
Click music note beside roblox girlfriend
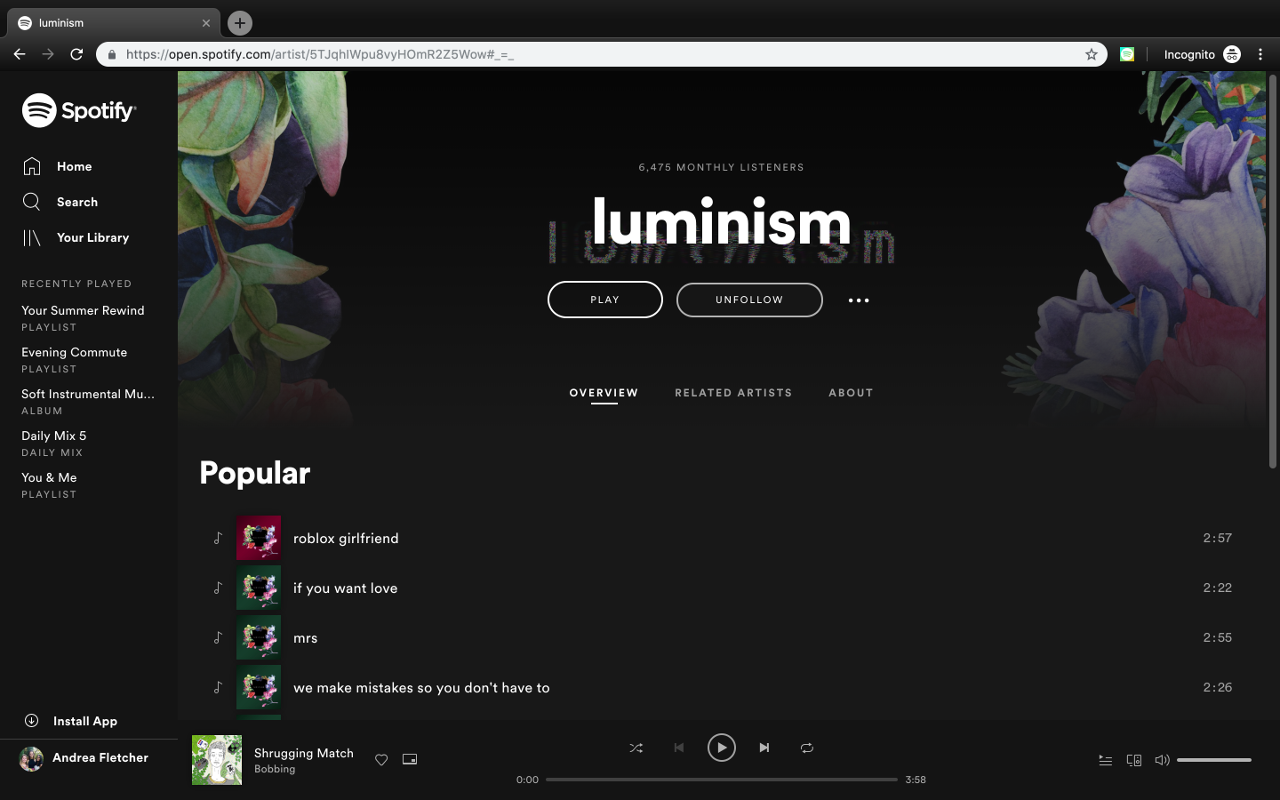218,538
